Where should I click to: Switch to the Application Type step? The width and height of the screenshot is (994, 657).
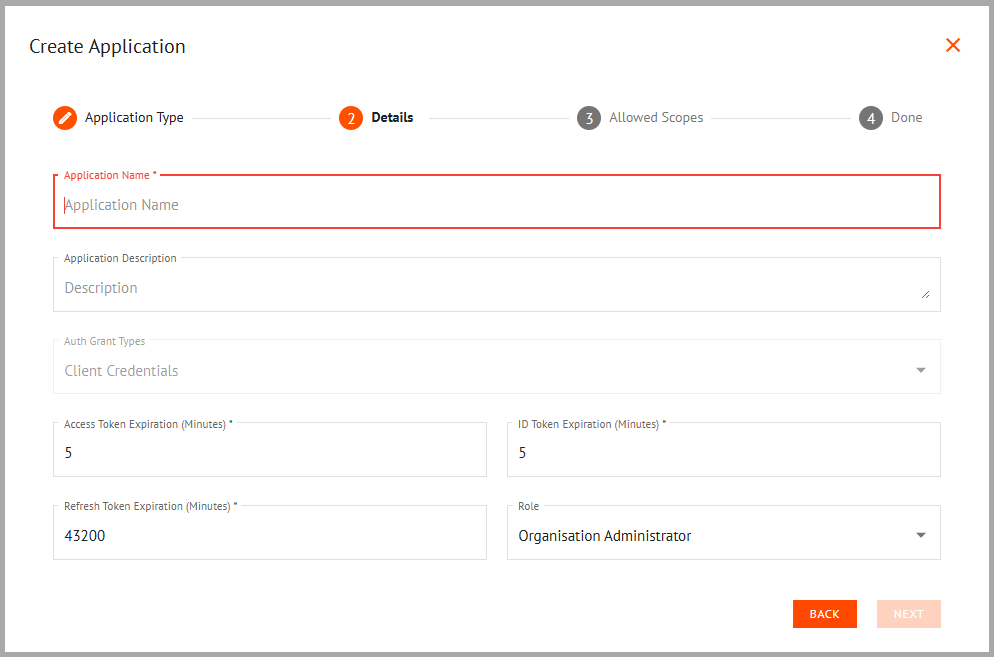tap(130, 117)
